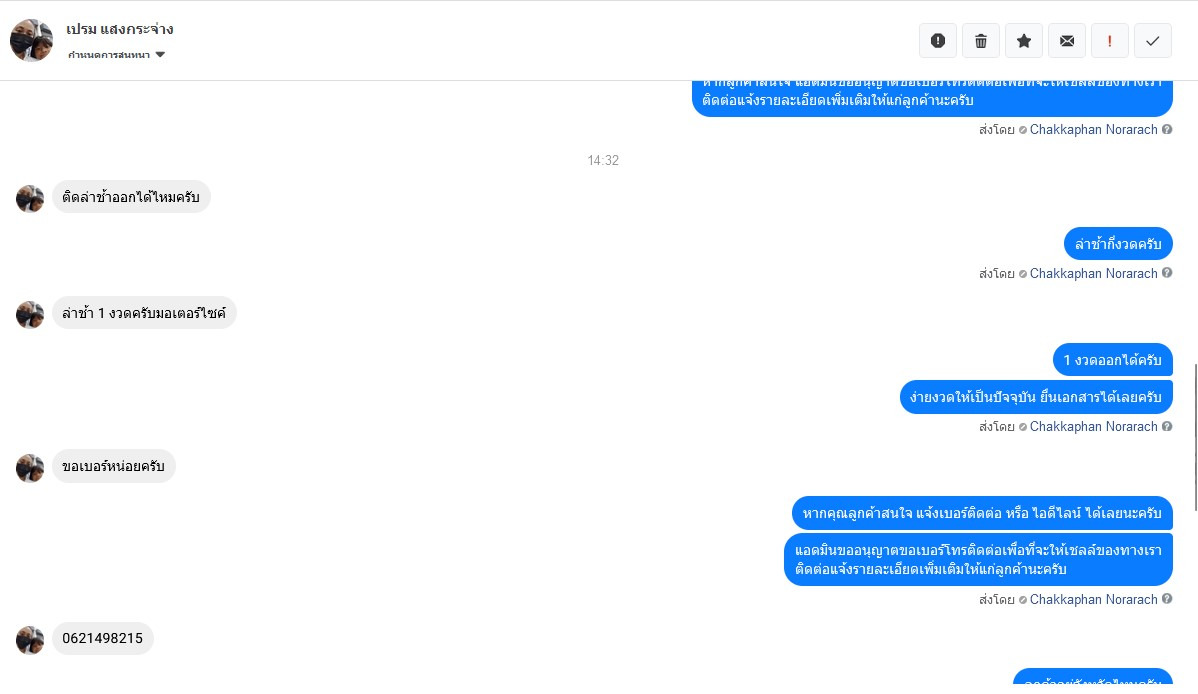
Task: Open Chakkaphan Norarach link above phone number message
Action: coord(1093,600)
